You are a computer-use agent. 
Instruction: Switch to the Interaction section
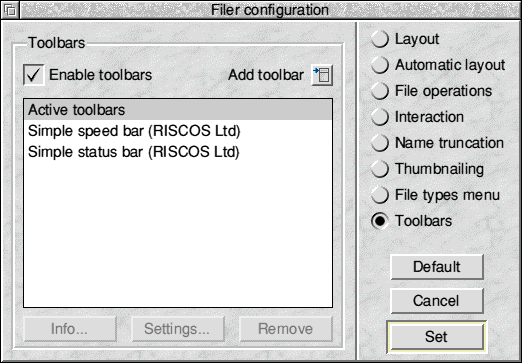tap(380, 117)
